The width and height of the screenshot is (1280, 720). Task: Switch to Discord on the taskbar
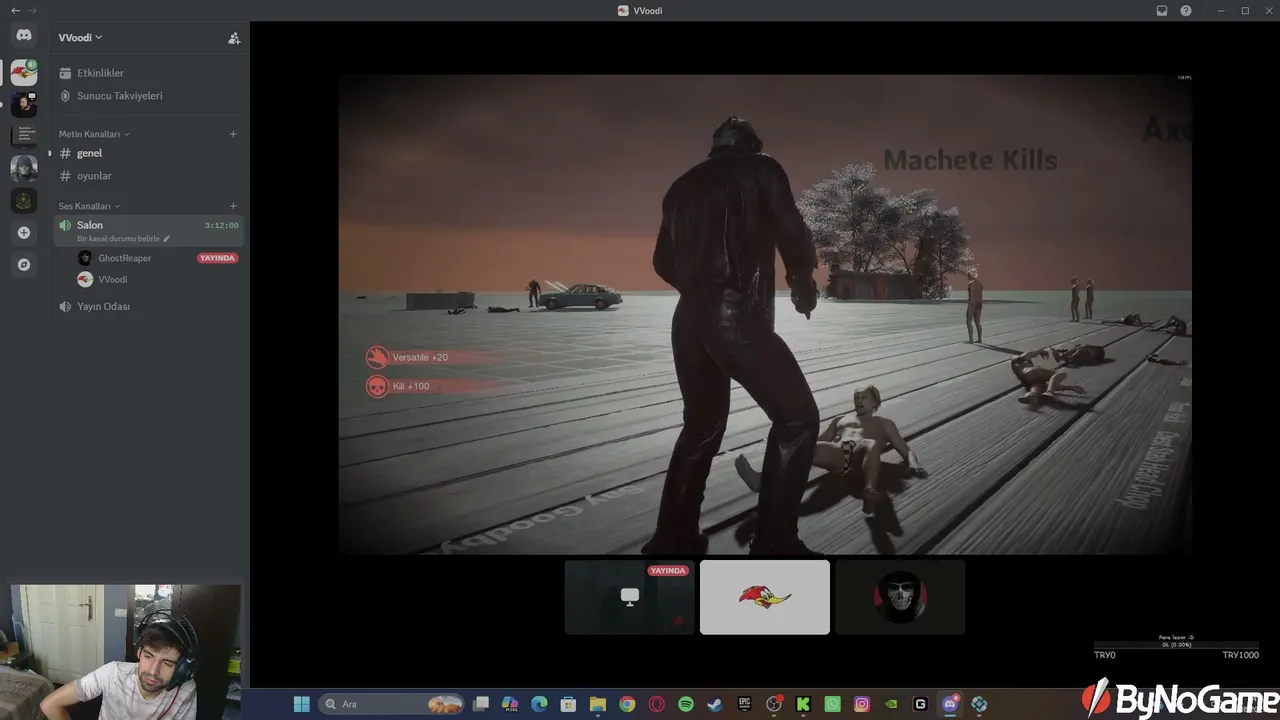pos(950,704)
